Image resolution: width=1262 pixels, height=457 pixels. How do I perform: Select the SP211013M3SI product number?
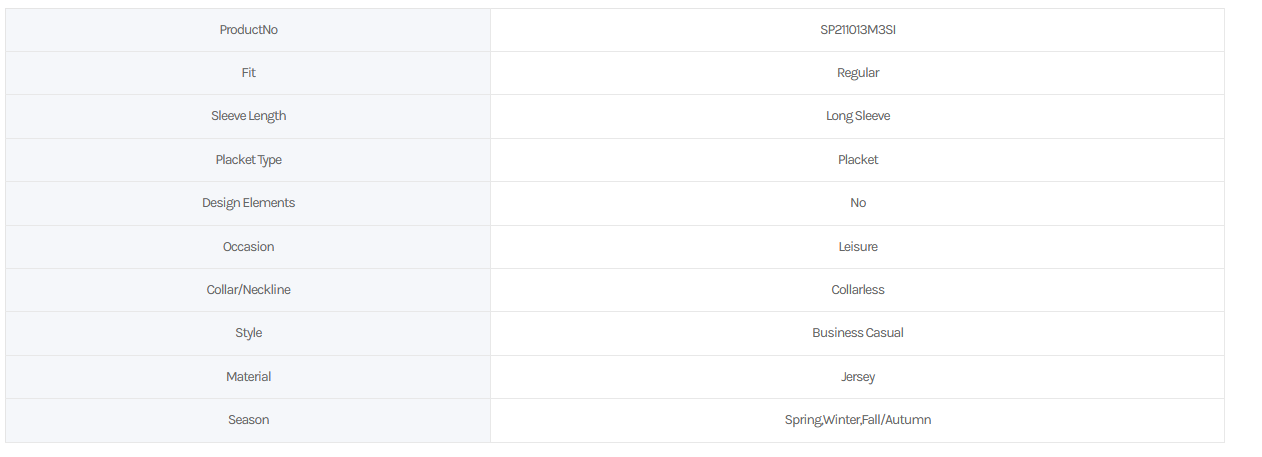click(857, 30)
